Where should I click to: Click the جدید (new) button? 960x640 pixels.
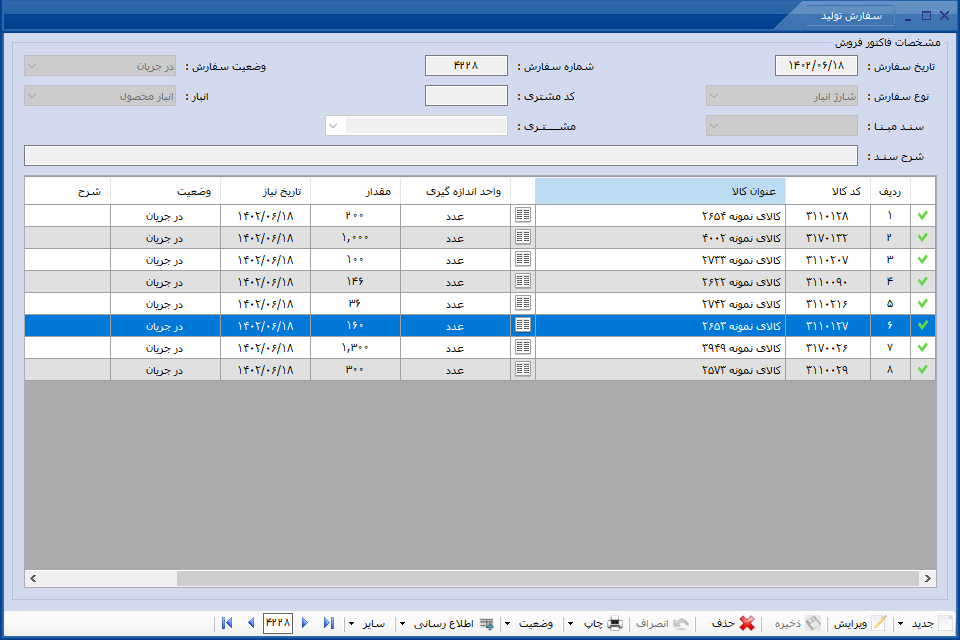932,623
